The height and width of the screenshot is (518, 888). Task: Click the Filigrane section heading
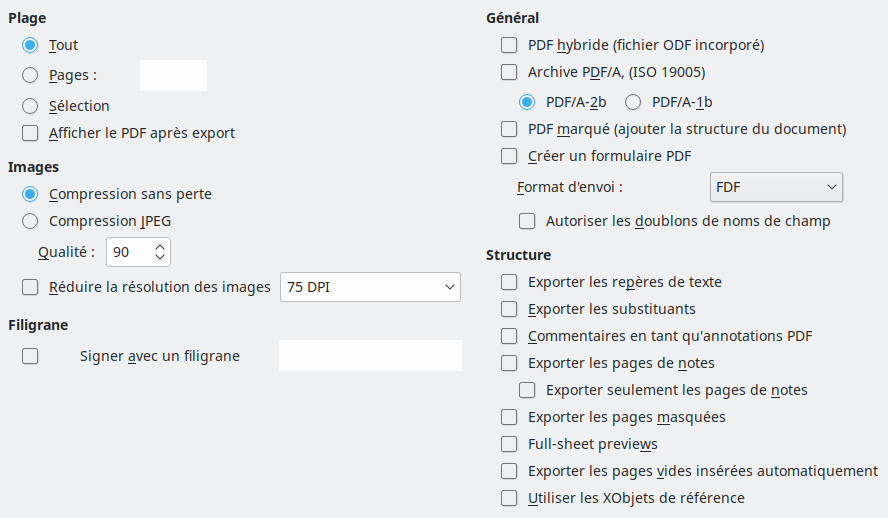coord(38,325)
